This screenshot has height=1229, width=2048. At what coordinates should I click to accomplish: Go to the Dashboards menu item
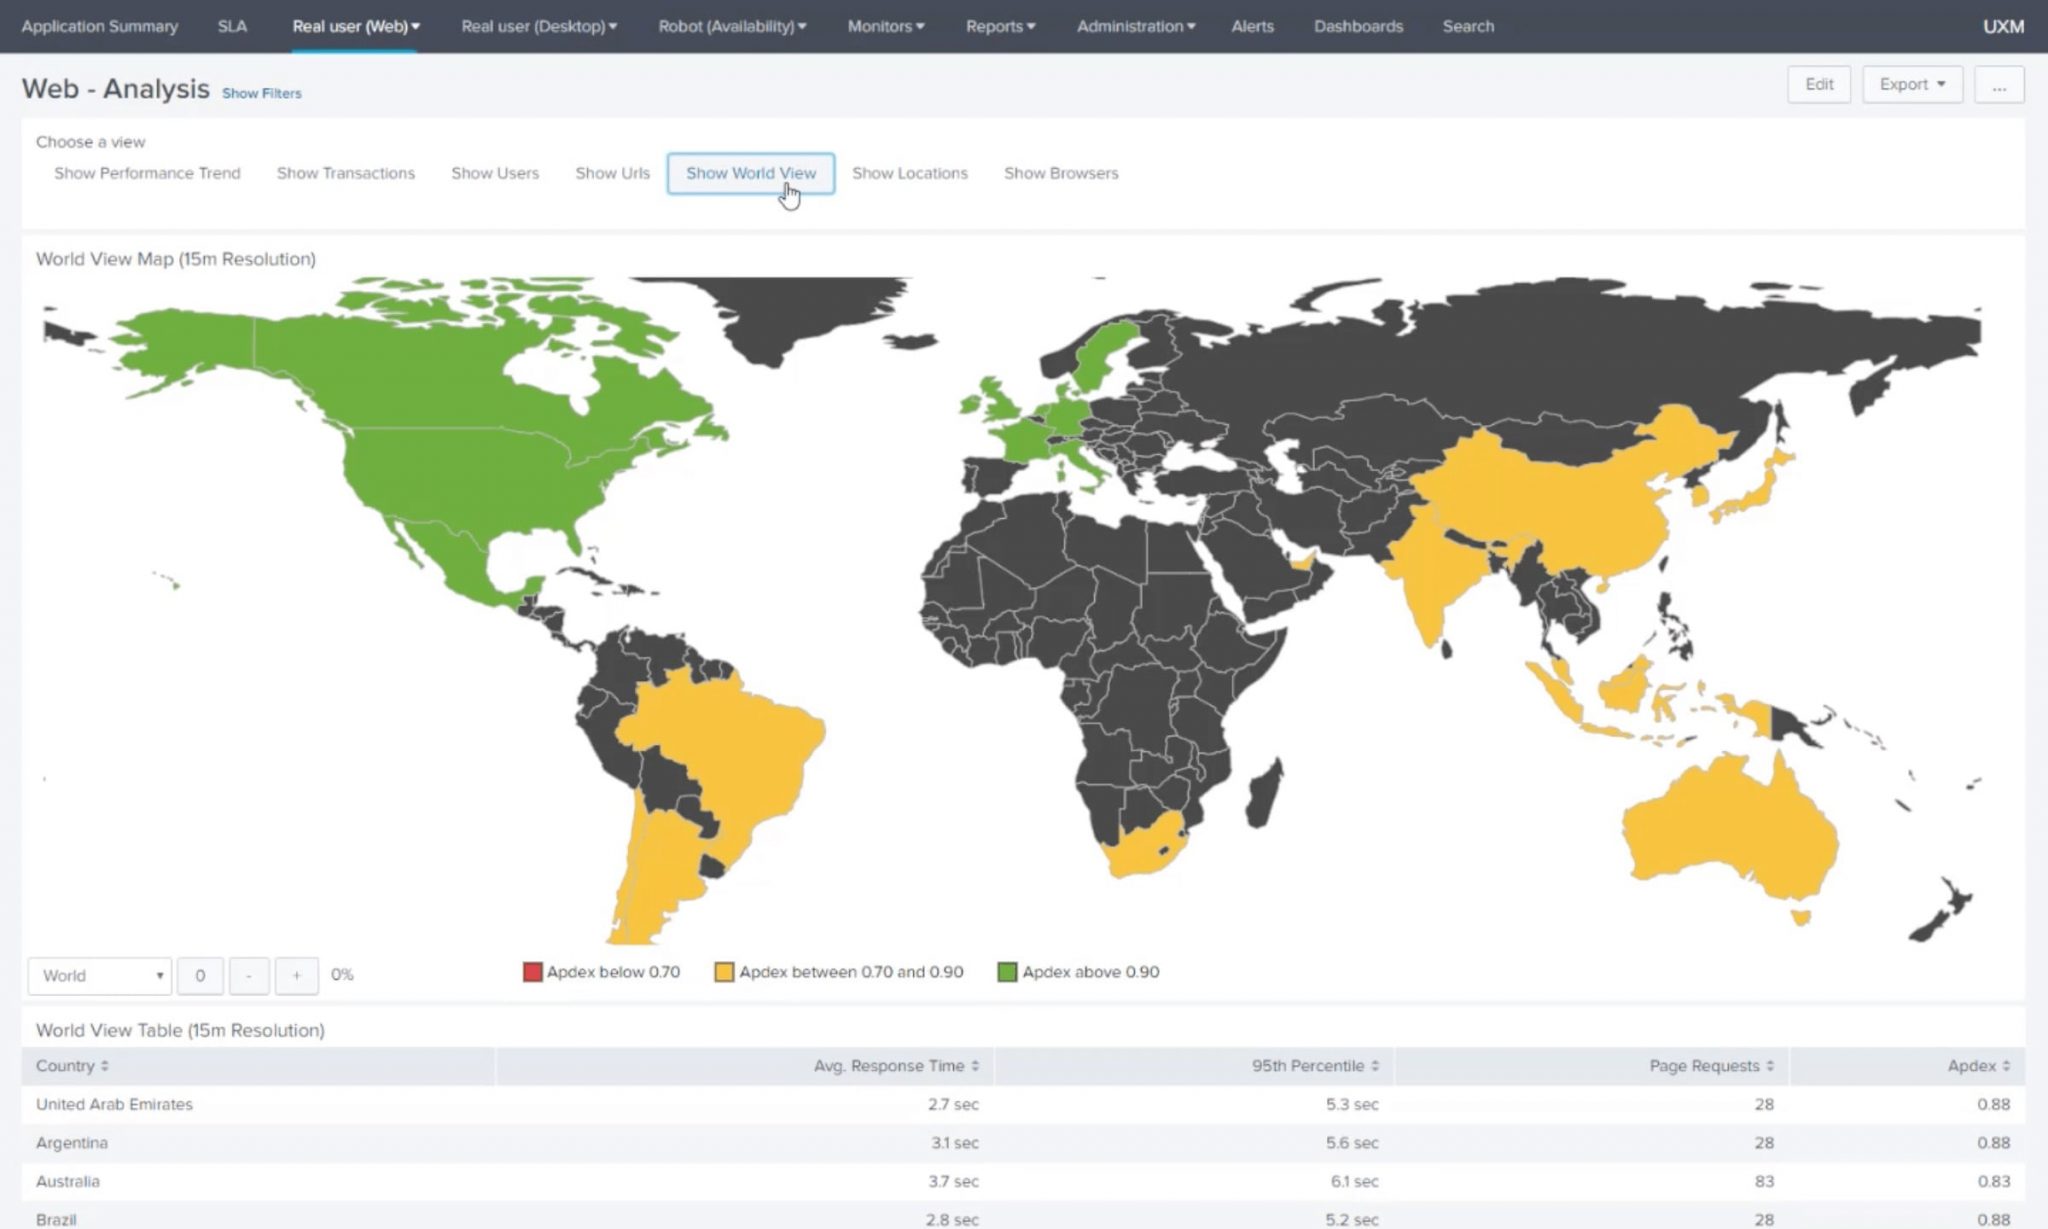click(1358, 27)
